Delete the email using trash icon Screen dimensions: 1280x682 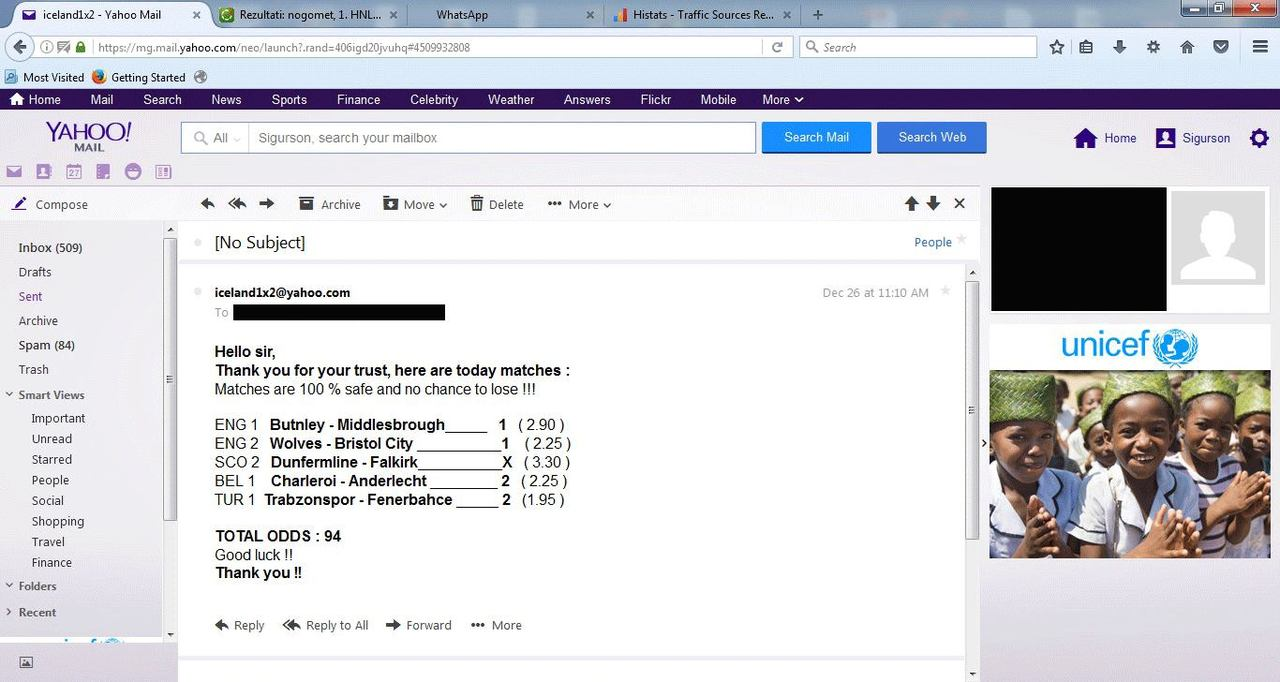tap(497, 204)
